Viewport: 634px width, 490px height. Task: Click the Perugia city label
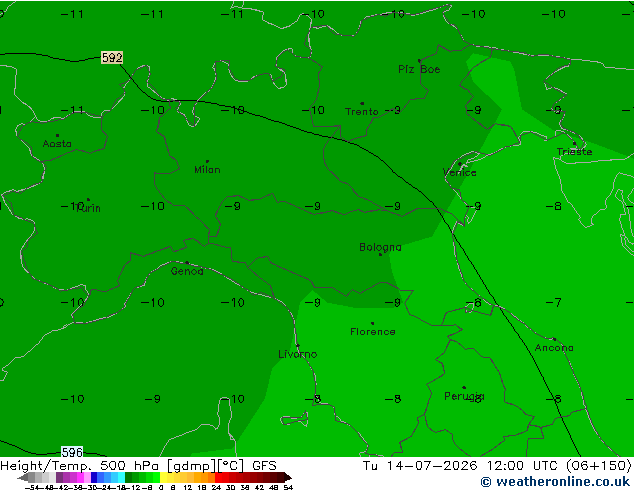pos(464,396)
